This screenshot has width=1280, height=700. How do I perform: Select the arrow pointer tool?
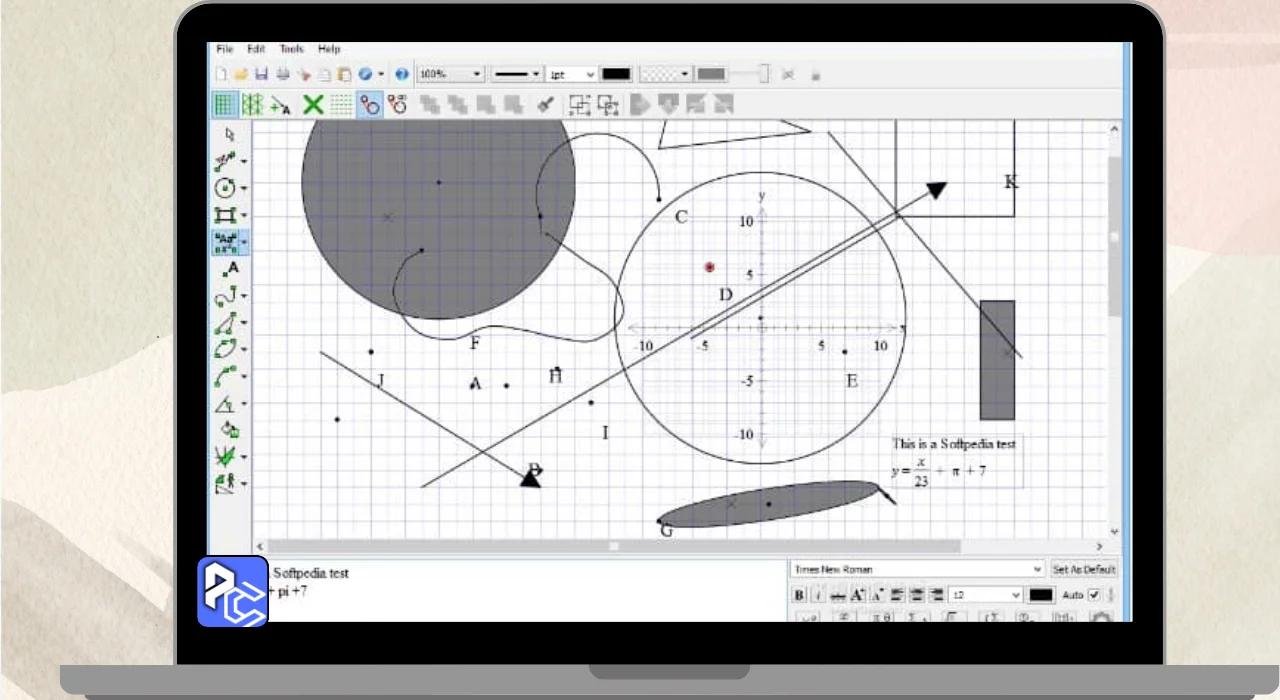coord(230,134)
